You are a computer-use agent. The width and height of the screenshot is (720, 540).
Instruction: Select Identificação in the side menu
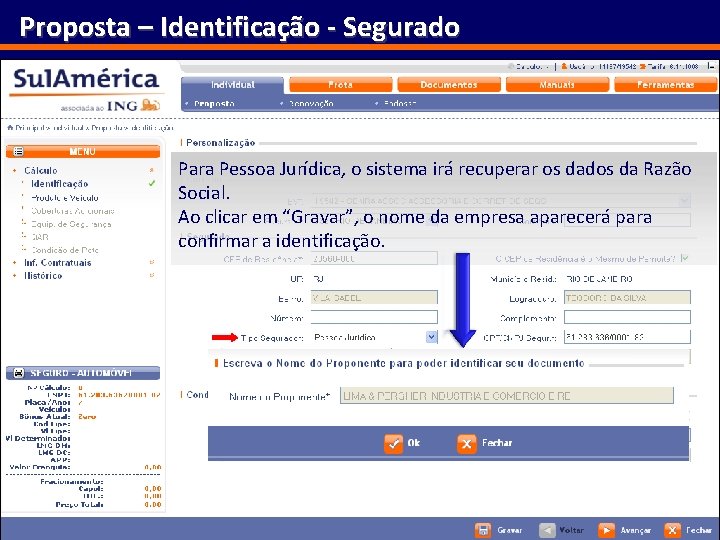(60, 184)
